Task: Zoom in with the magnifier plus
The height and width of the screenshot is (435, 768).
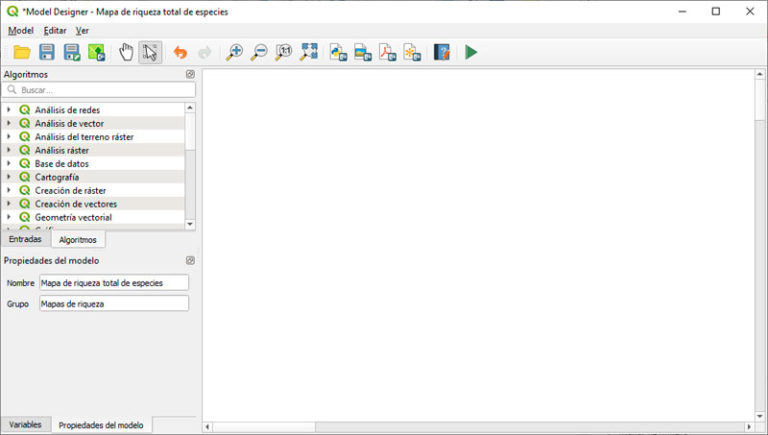Action: click(234, 52)
